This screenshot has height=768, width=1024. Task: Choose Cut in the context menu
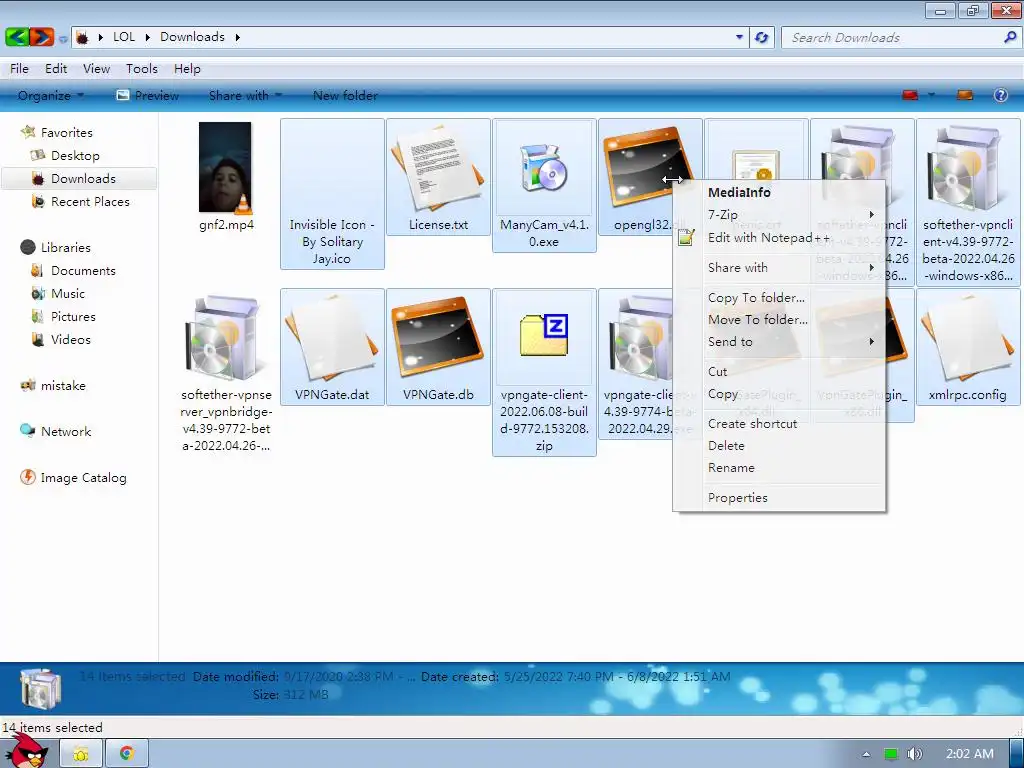coord(780,372)
